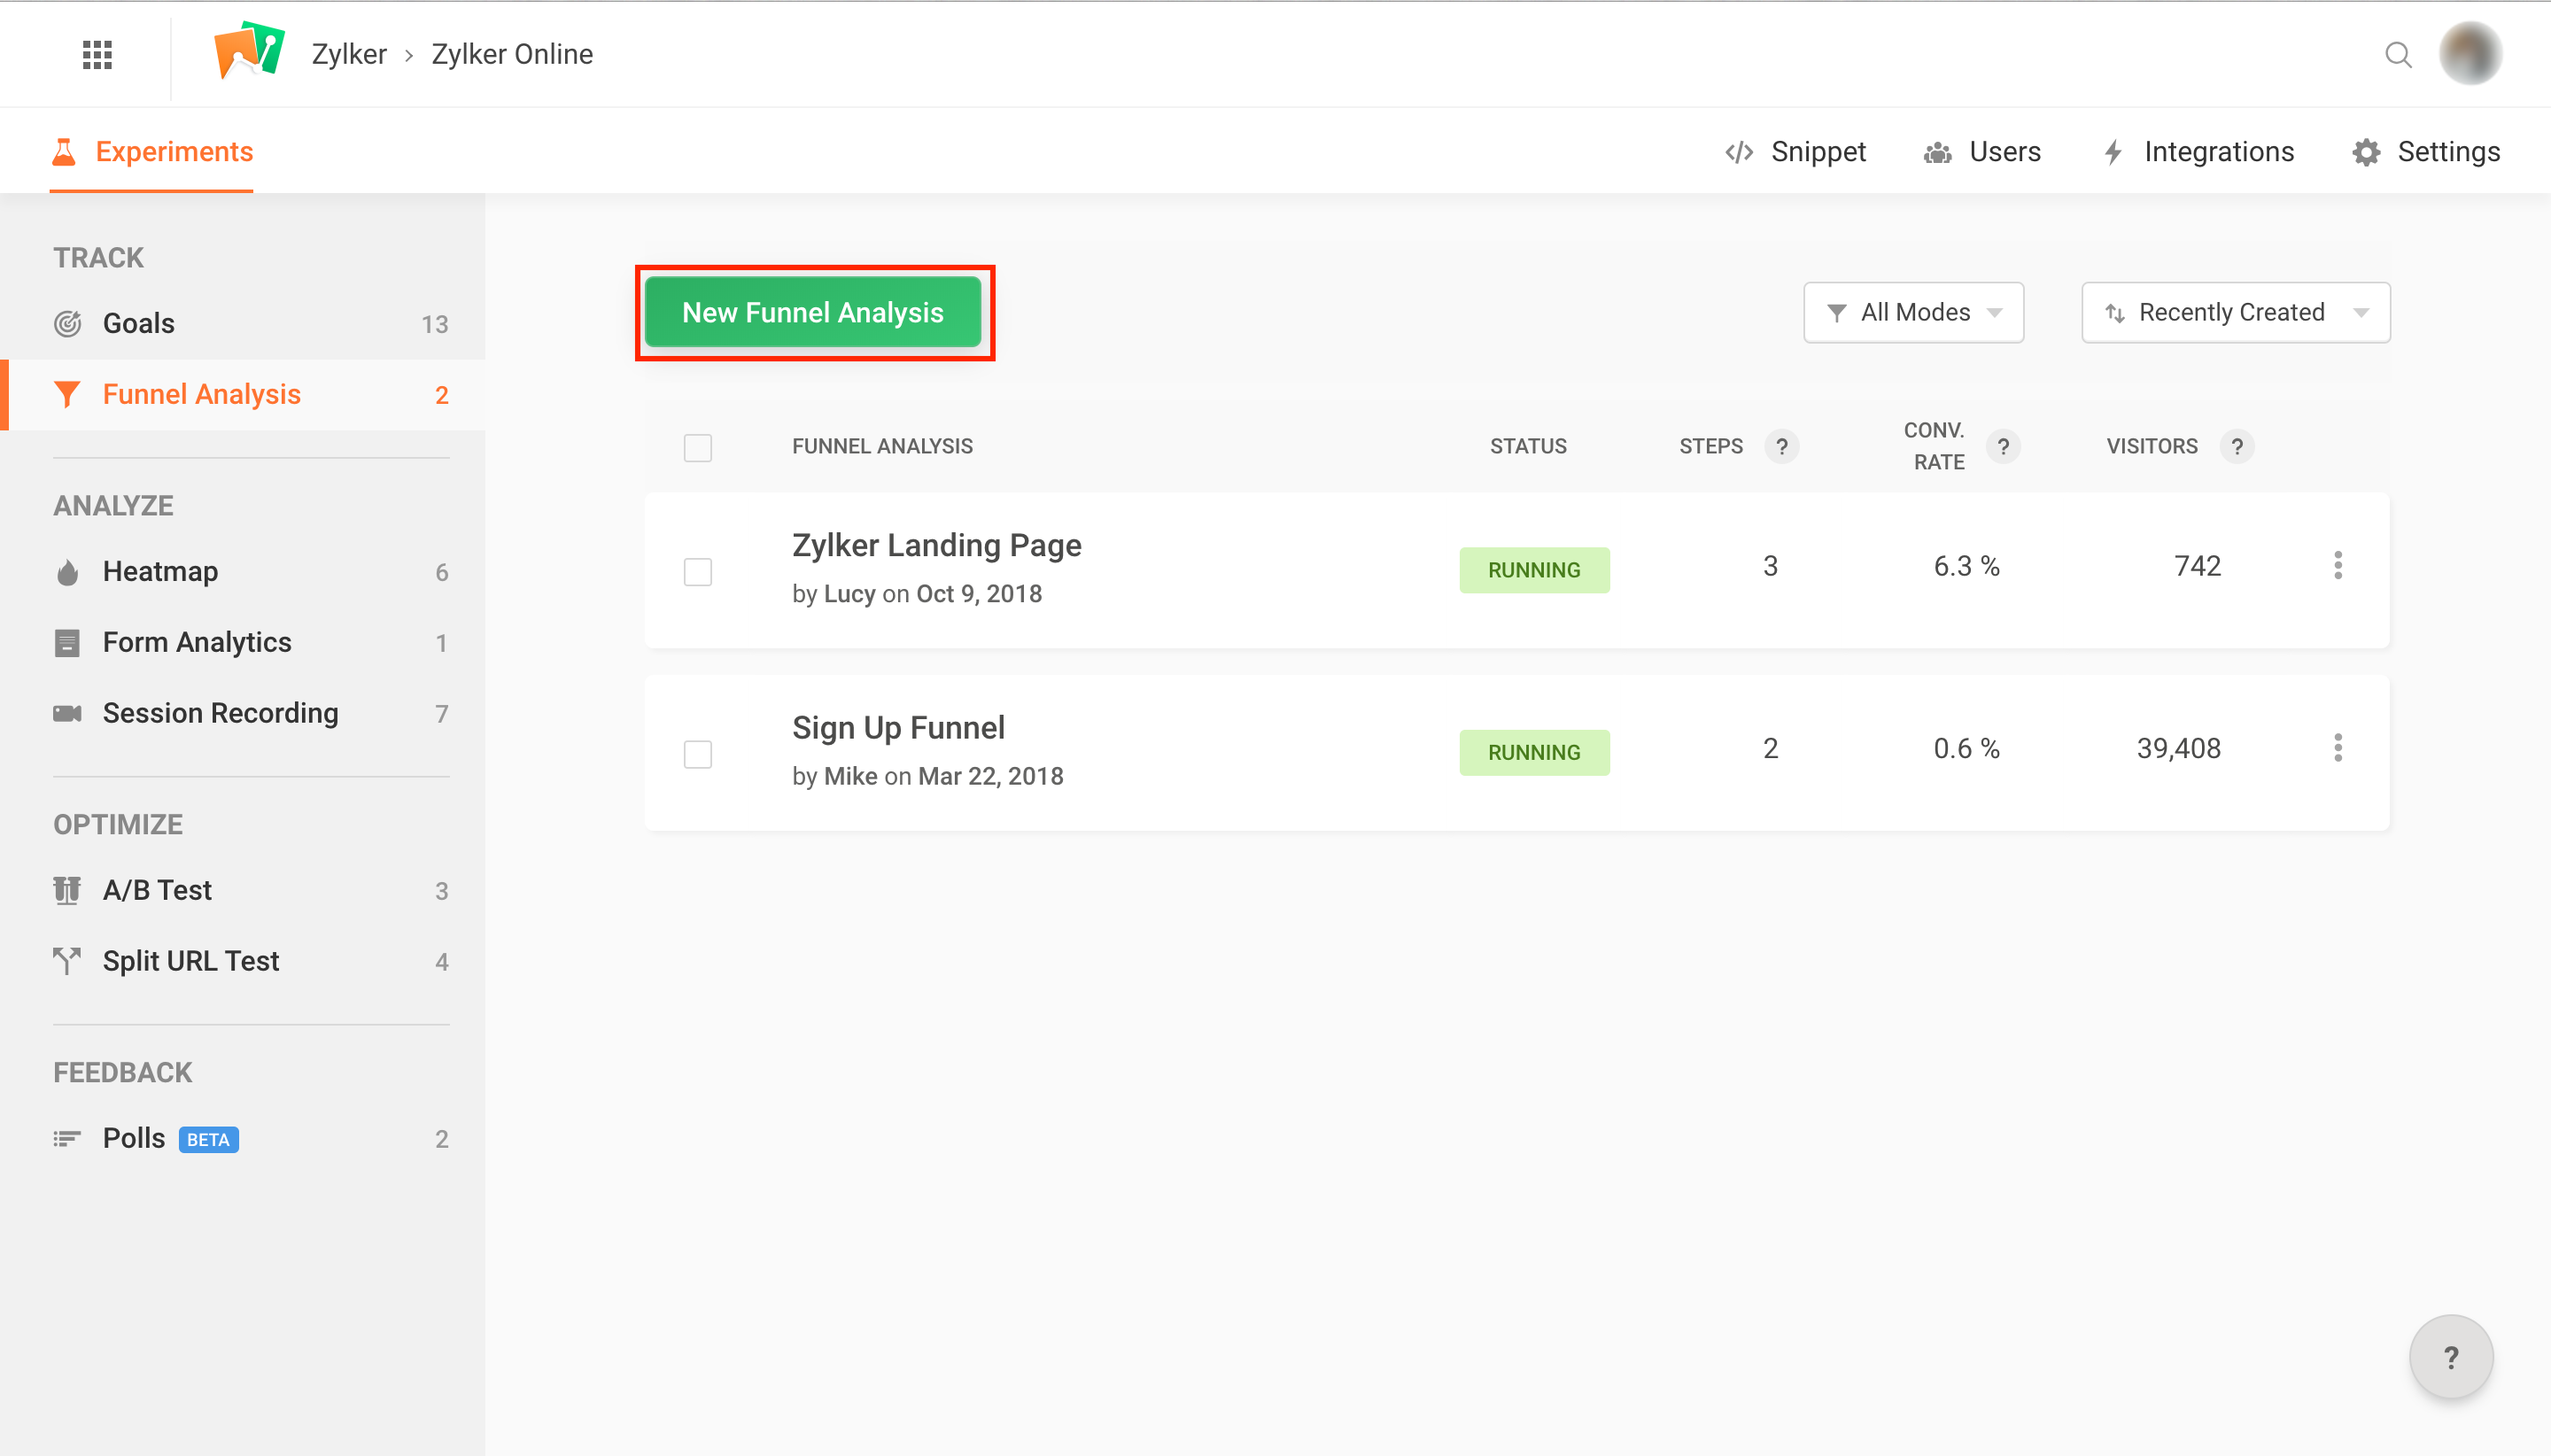
Task: Check the Zylker Landing Page row checkbox
Action: tap(698, 572)
